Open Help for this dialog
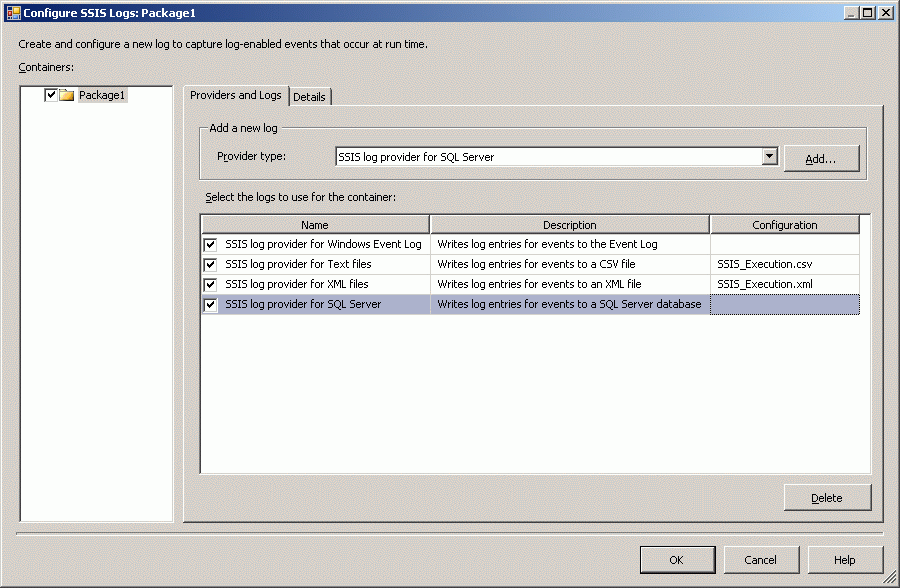Screen dimensions: 900x588 pos(845,560)
